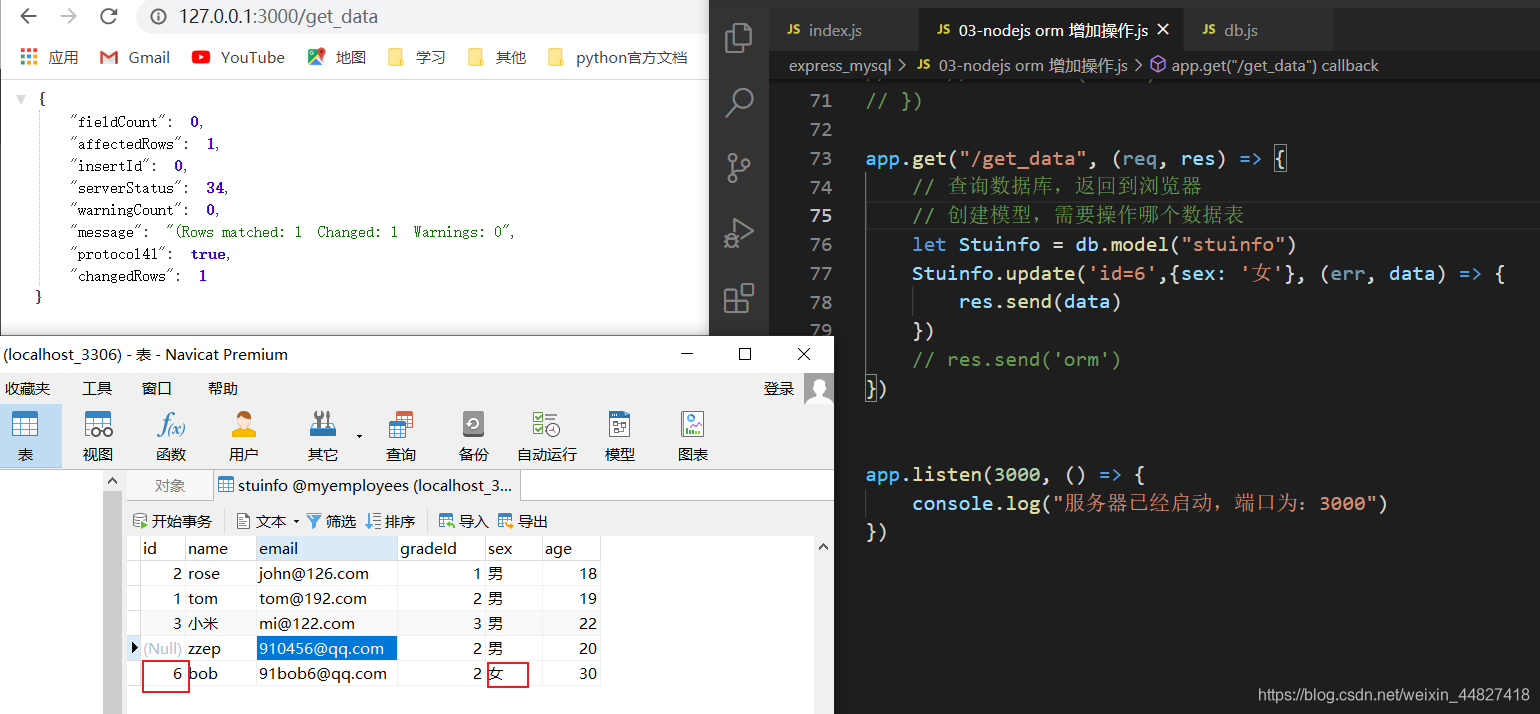
Task: Select the 视图 view toolbar icon
Action: 98,436
